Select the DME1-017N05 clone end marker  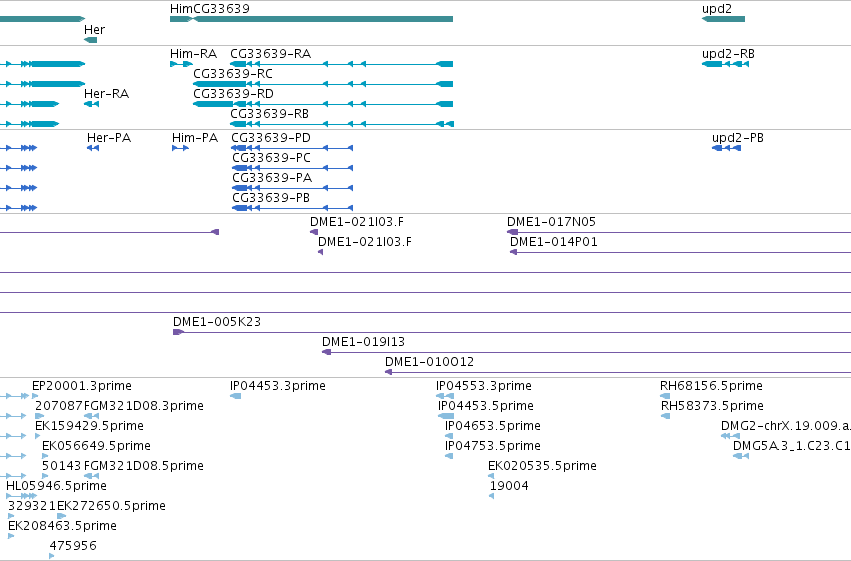[512, 232]
